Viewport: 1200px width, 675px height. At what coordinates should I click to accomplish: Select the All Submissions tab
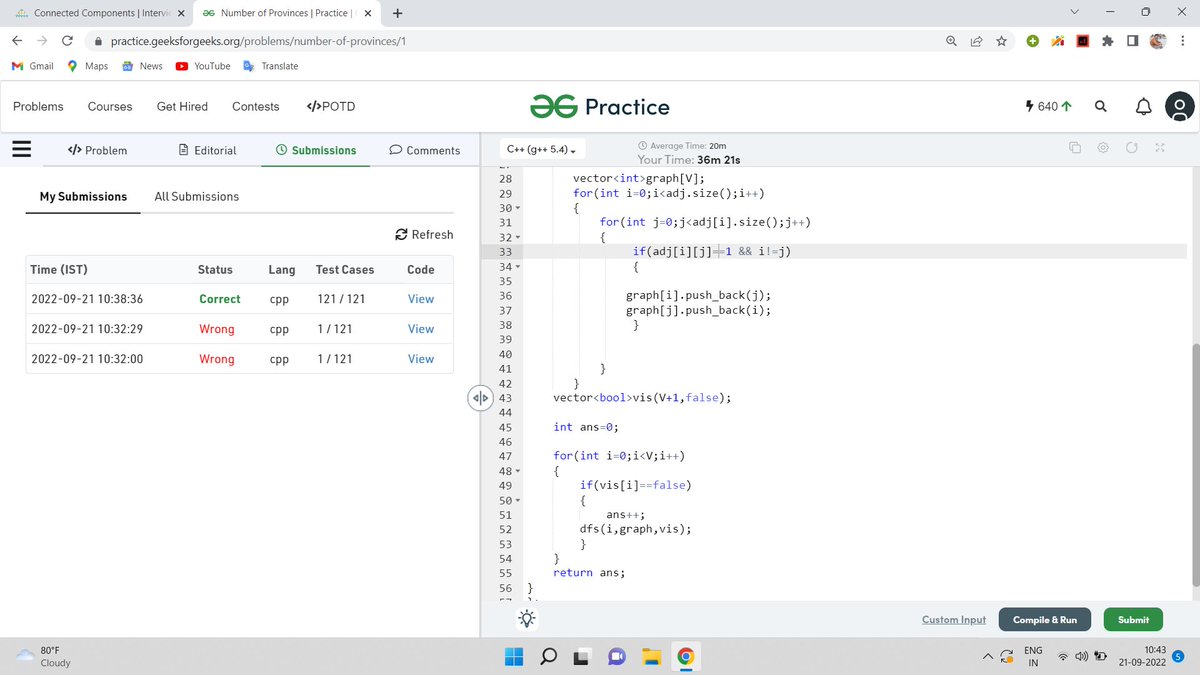[x=197, y=196]
